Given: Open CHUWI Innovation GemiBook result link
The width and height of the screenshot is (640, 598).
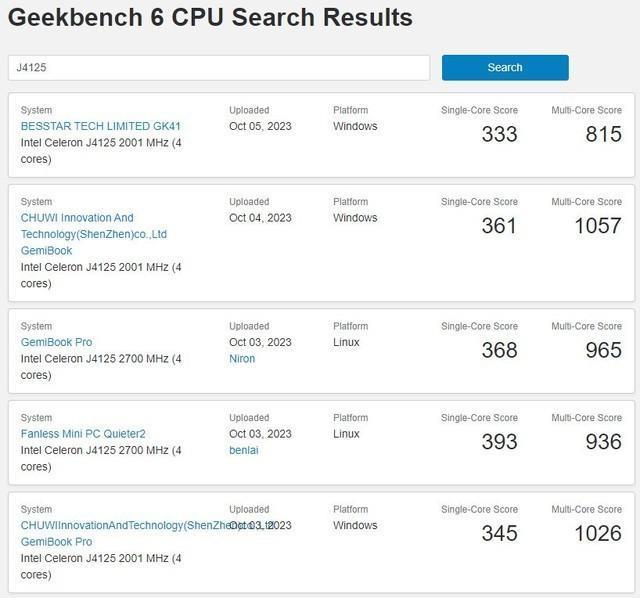Looking at the screenshot, I should click(x=93, y=234).
